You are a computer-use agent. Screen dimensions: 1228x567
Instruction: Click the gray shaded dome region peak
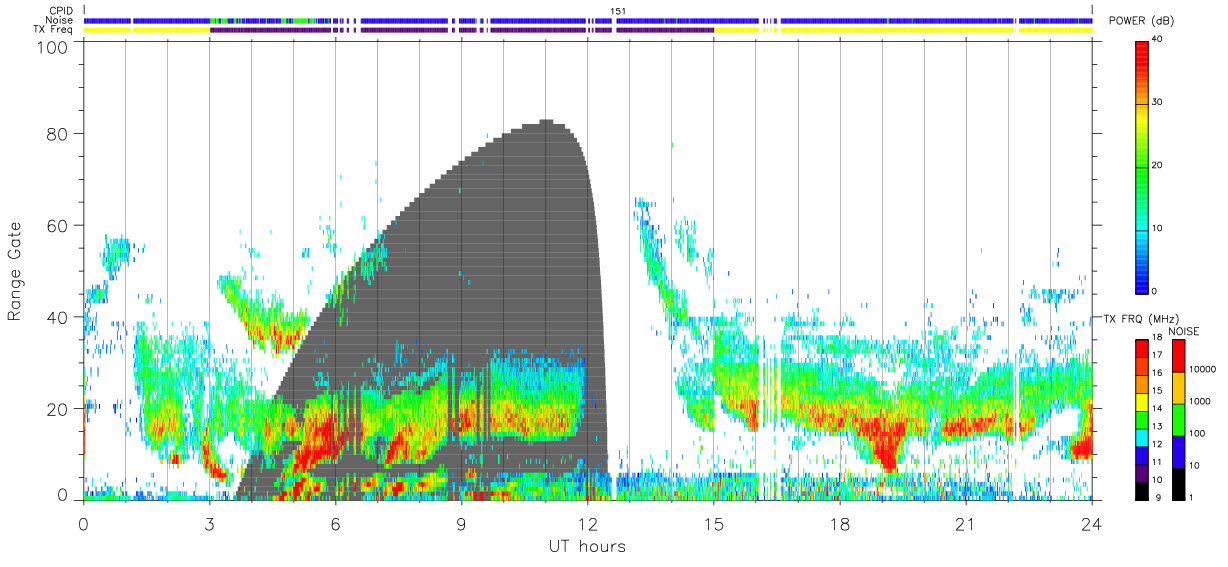coord(546,125)
